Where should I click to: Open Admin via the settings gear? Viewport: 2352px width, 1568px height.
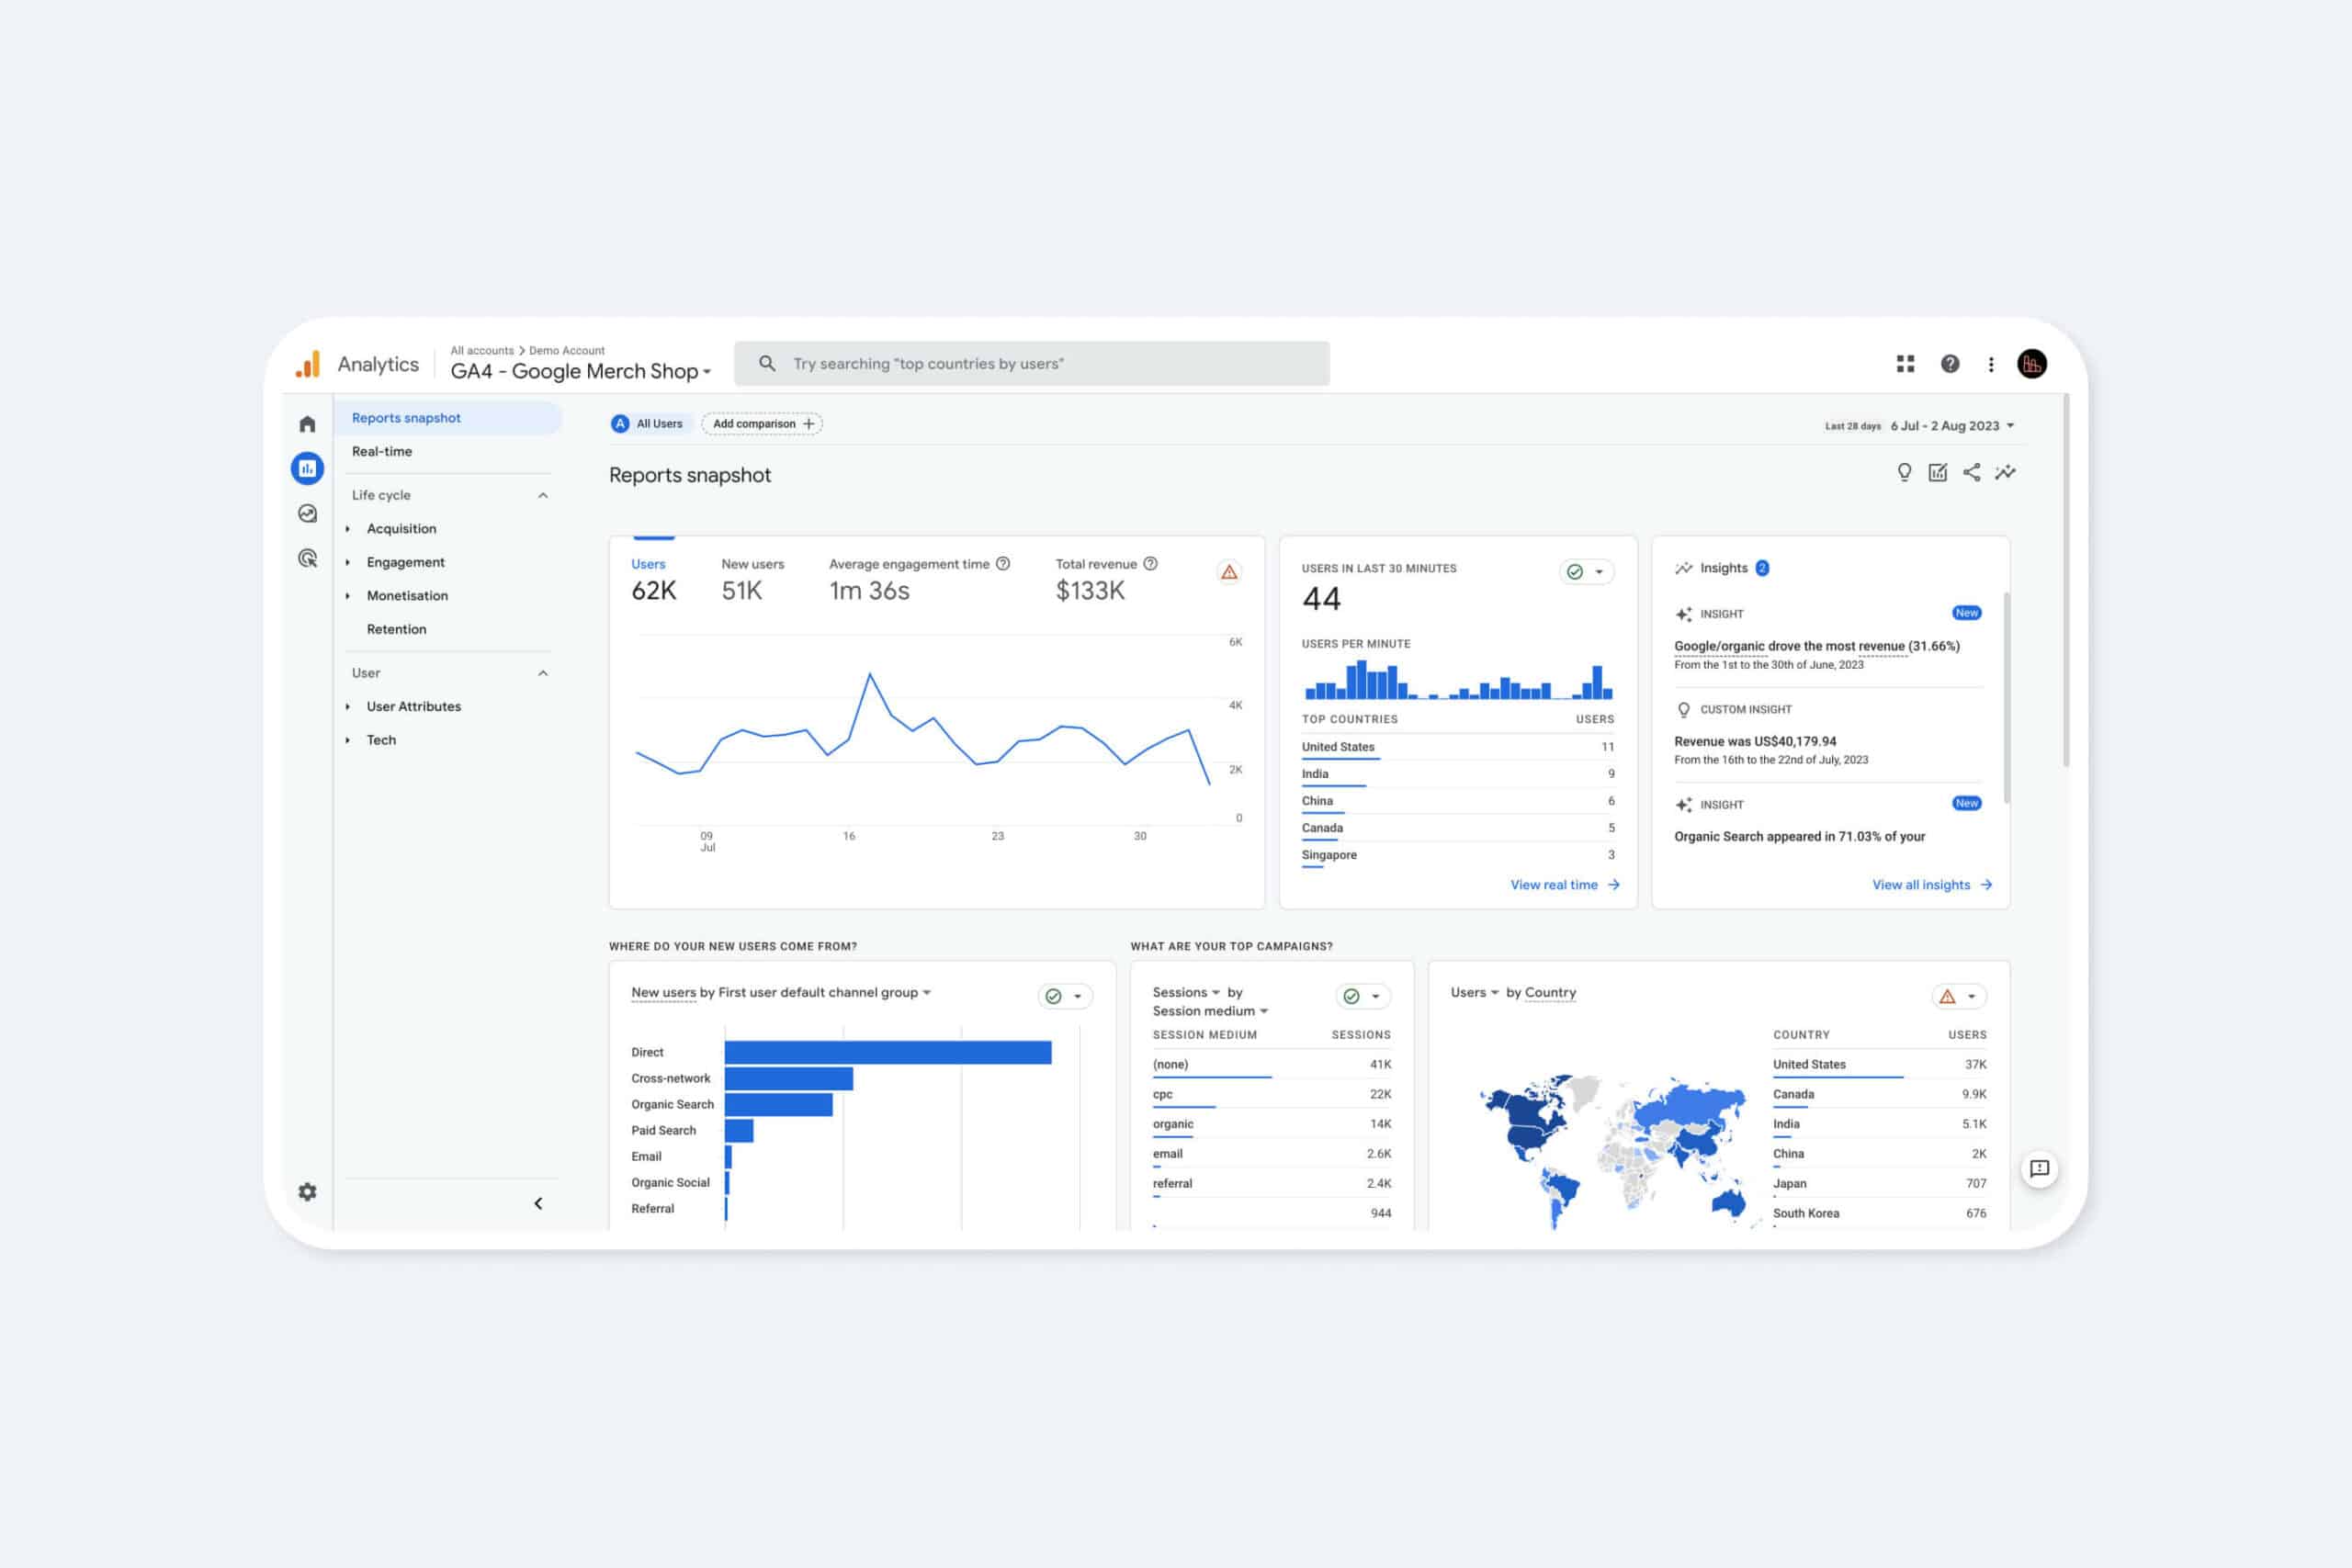(307, 1192)
